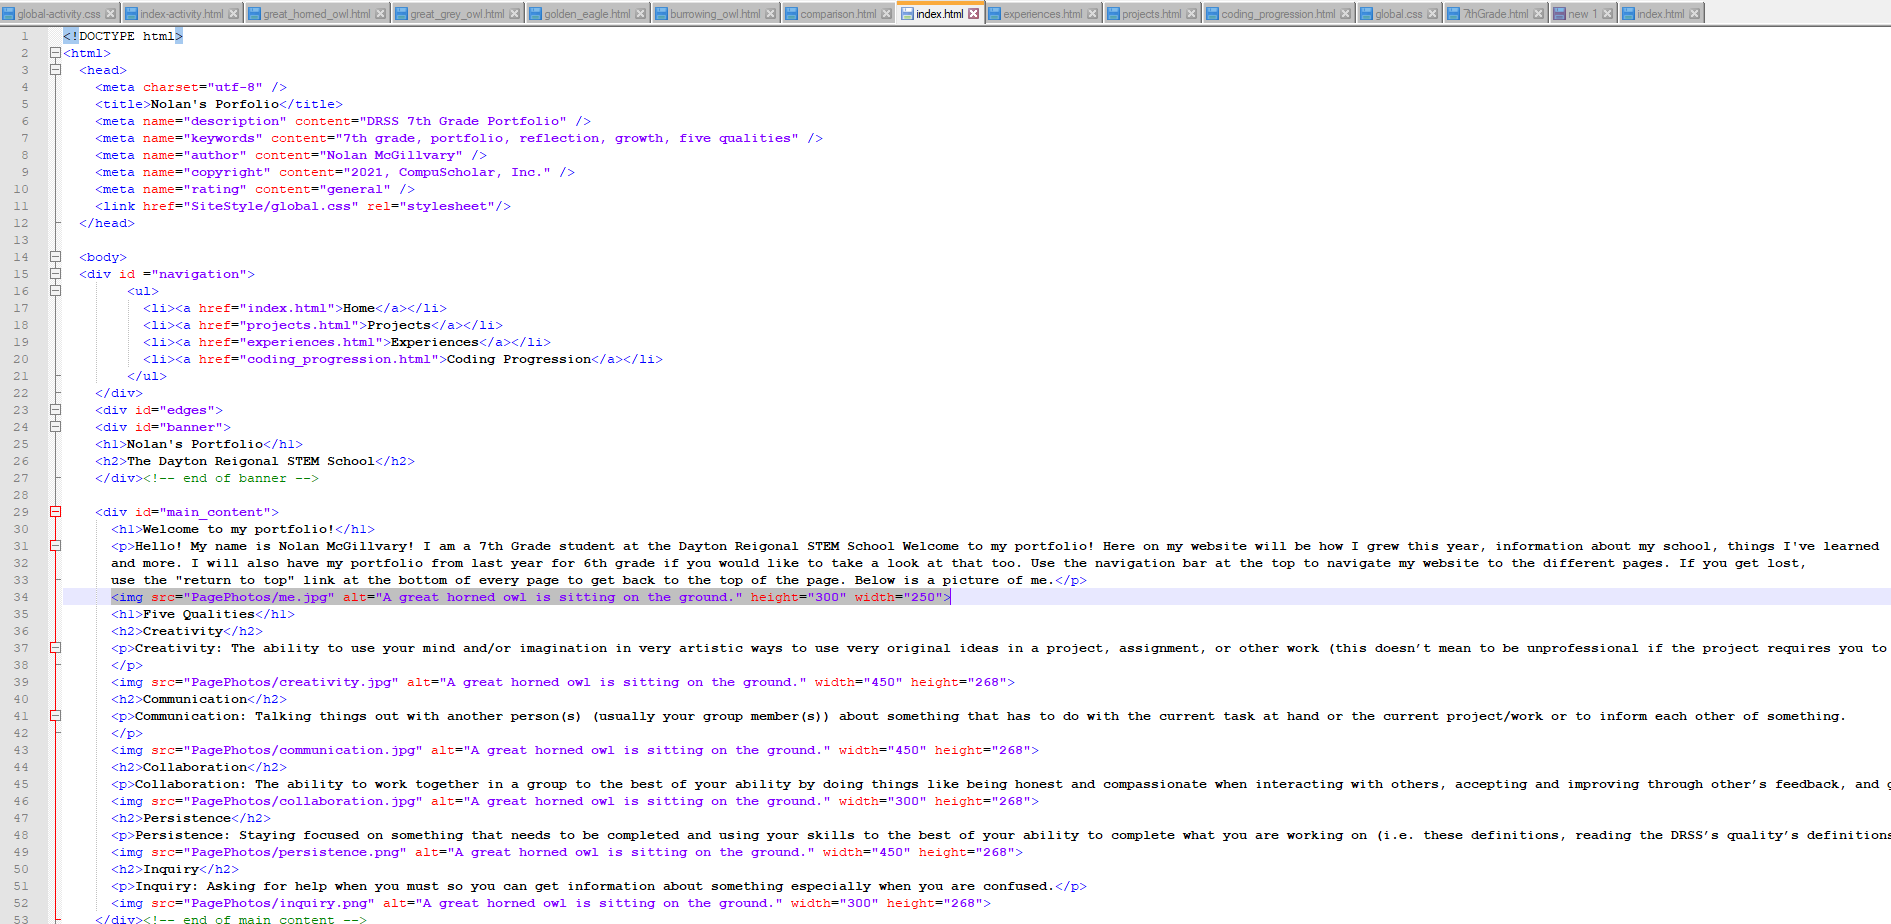
Task: Collapse the Communication paragraph fold on line 41
Action: (56, 716)
